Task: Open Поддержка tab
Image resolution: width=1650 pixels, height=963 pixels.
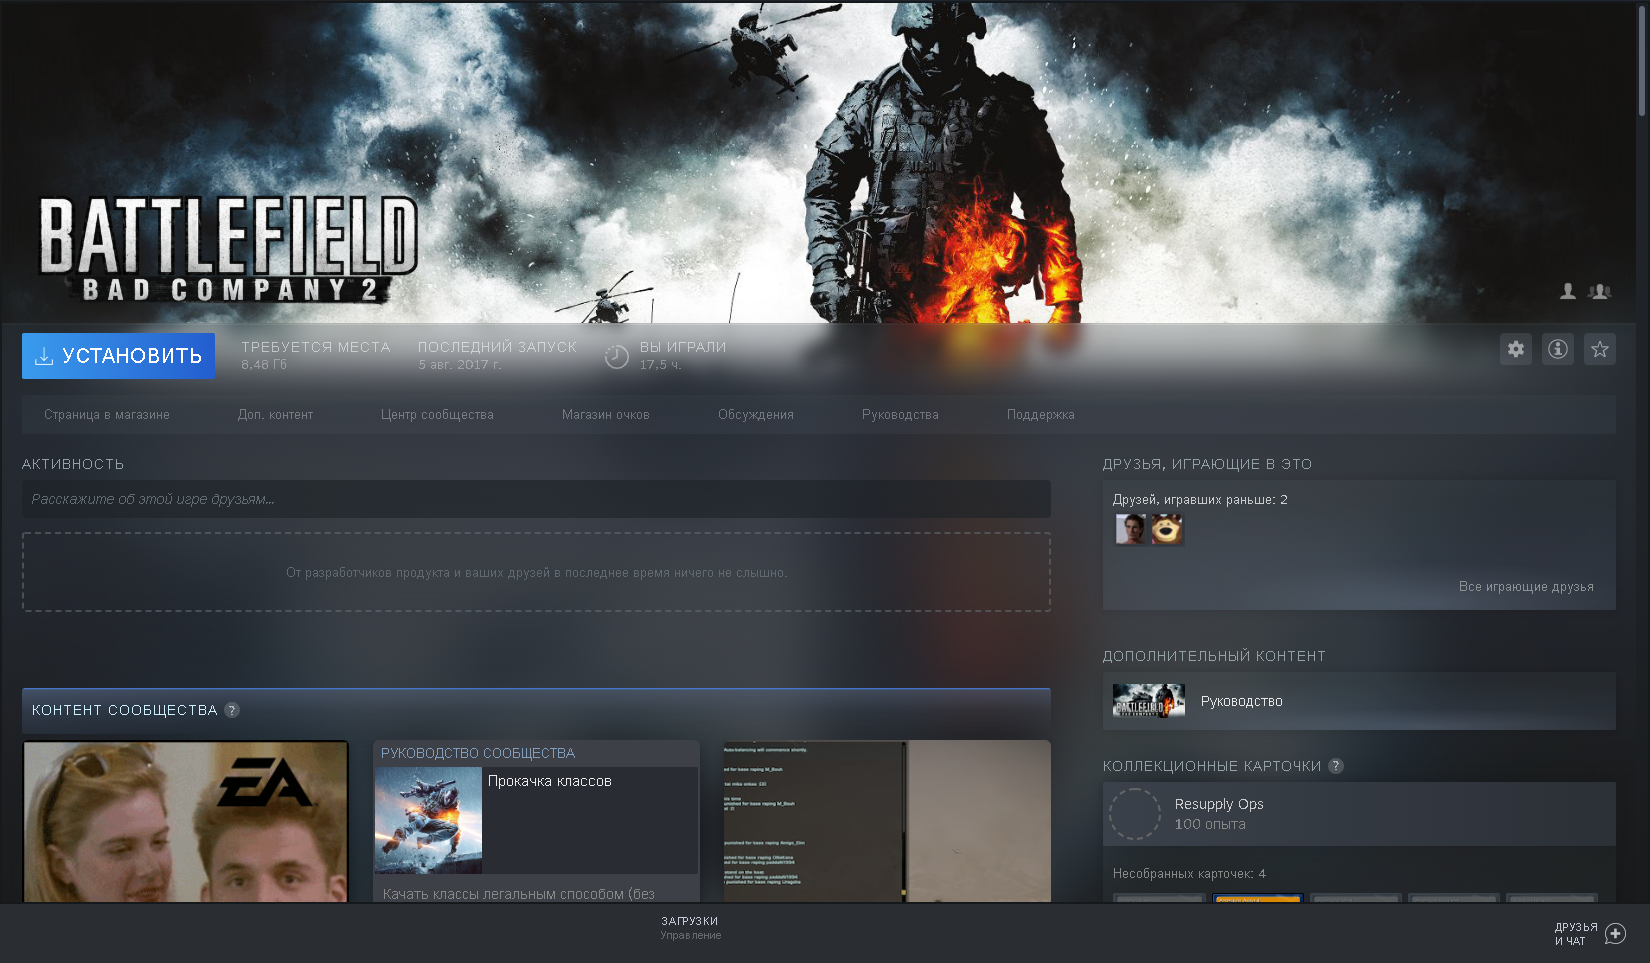Action: [x=1041, y=415]
